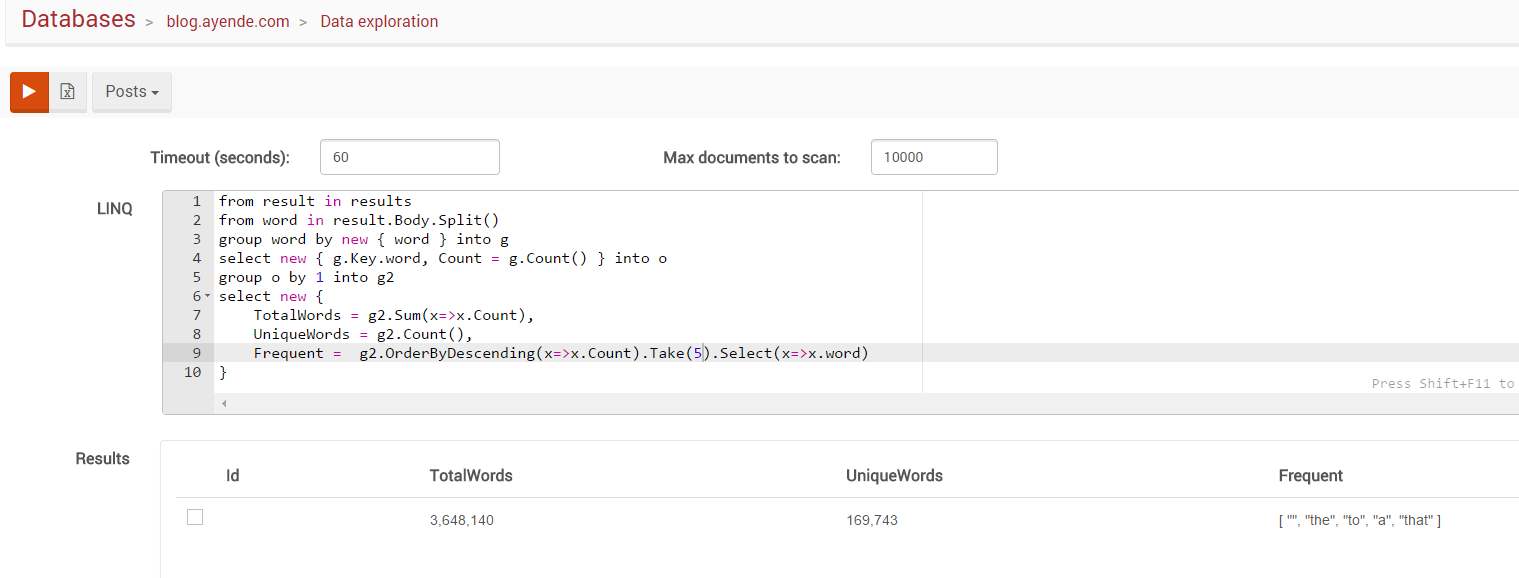Click the left scroll arrow below the editor
The width and height of the screenshot is (1519, 578).
[224, 403]
